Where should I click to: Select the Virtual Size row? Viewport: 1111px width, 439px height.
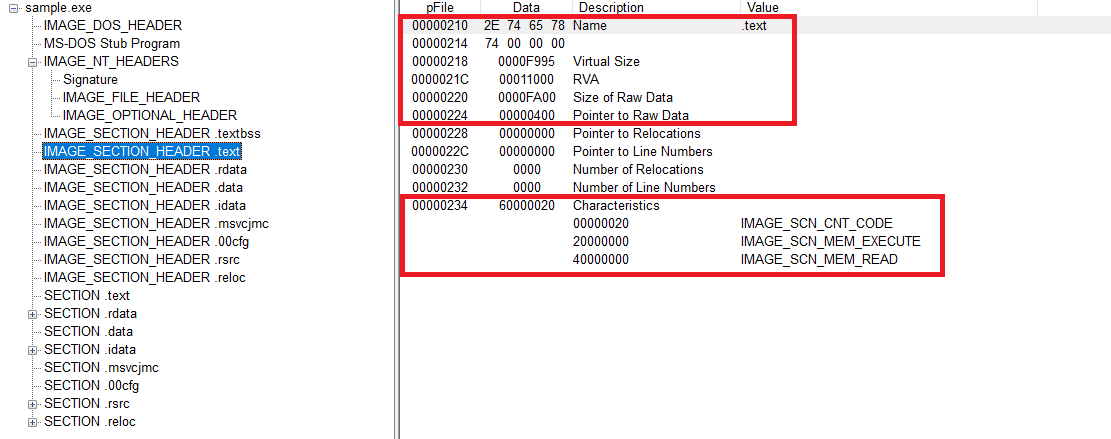tap(605, 61)
